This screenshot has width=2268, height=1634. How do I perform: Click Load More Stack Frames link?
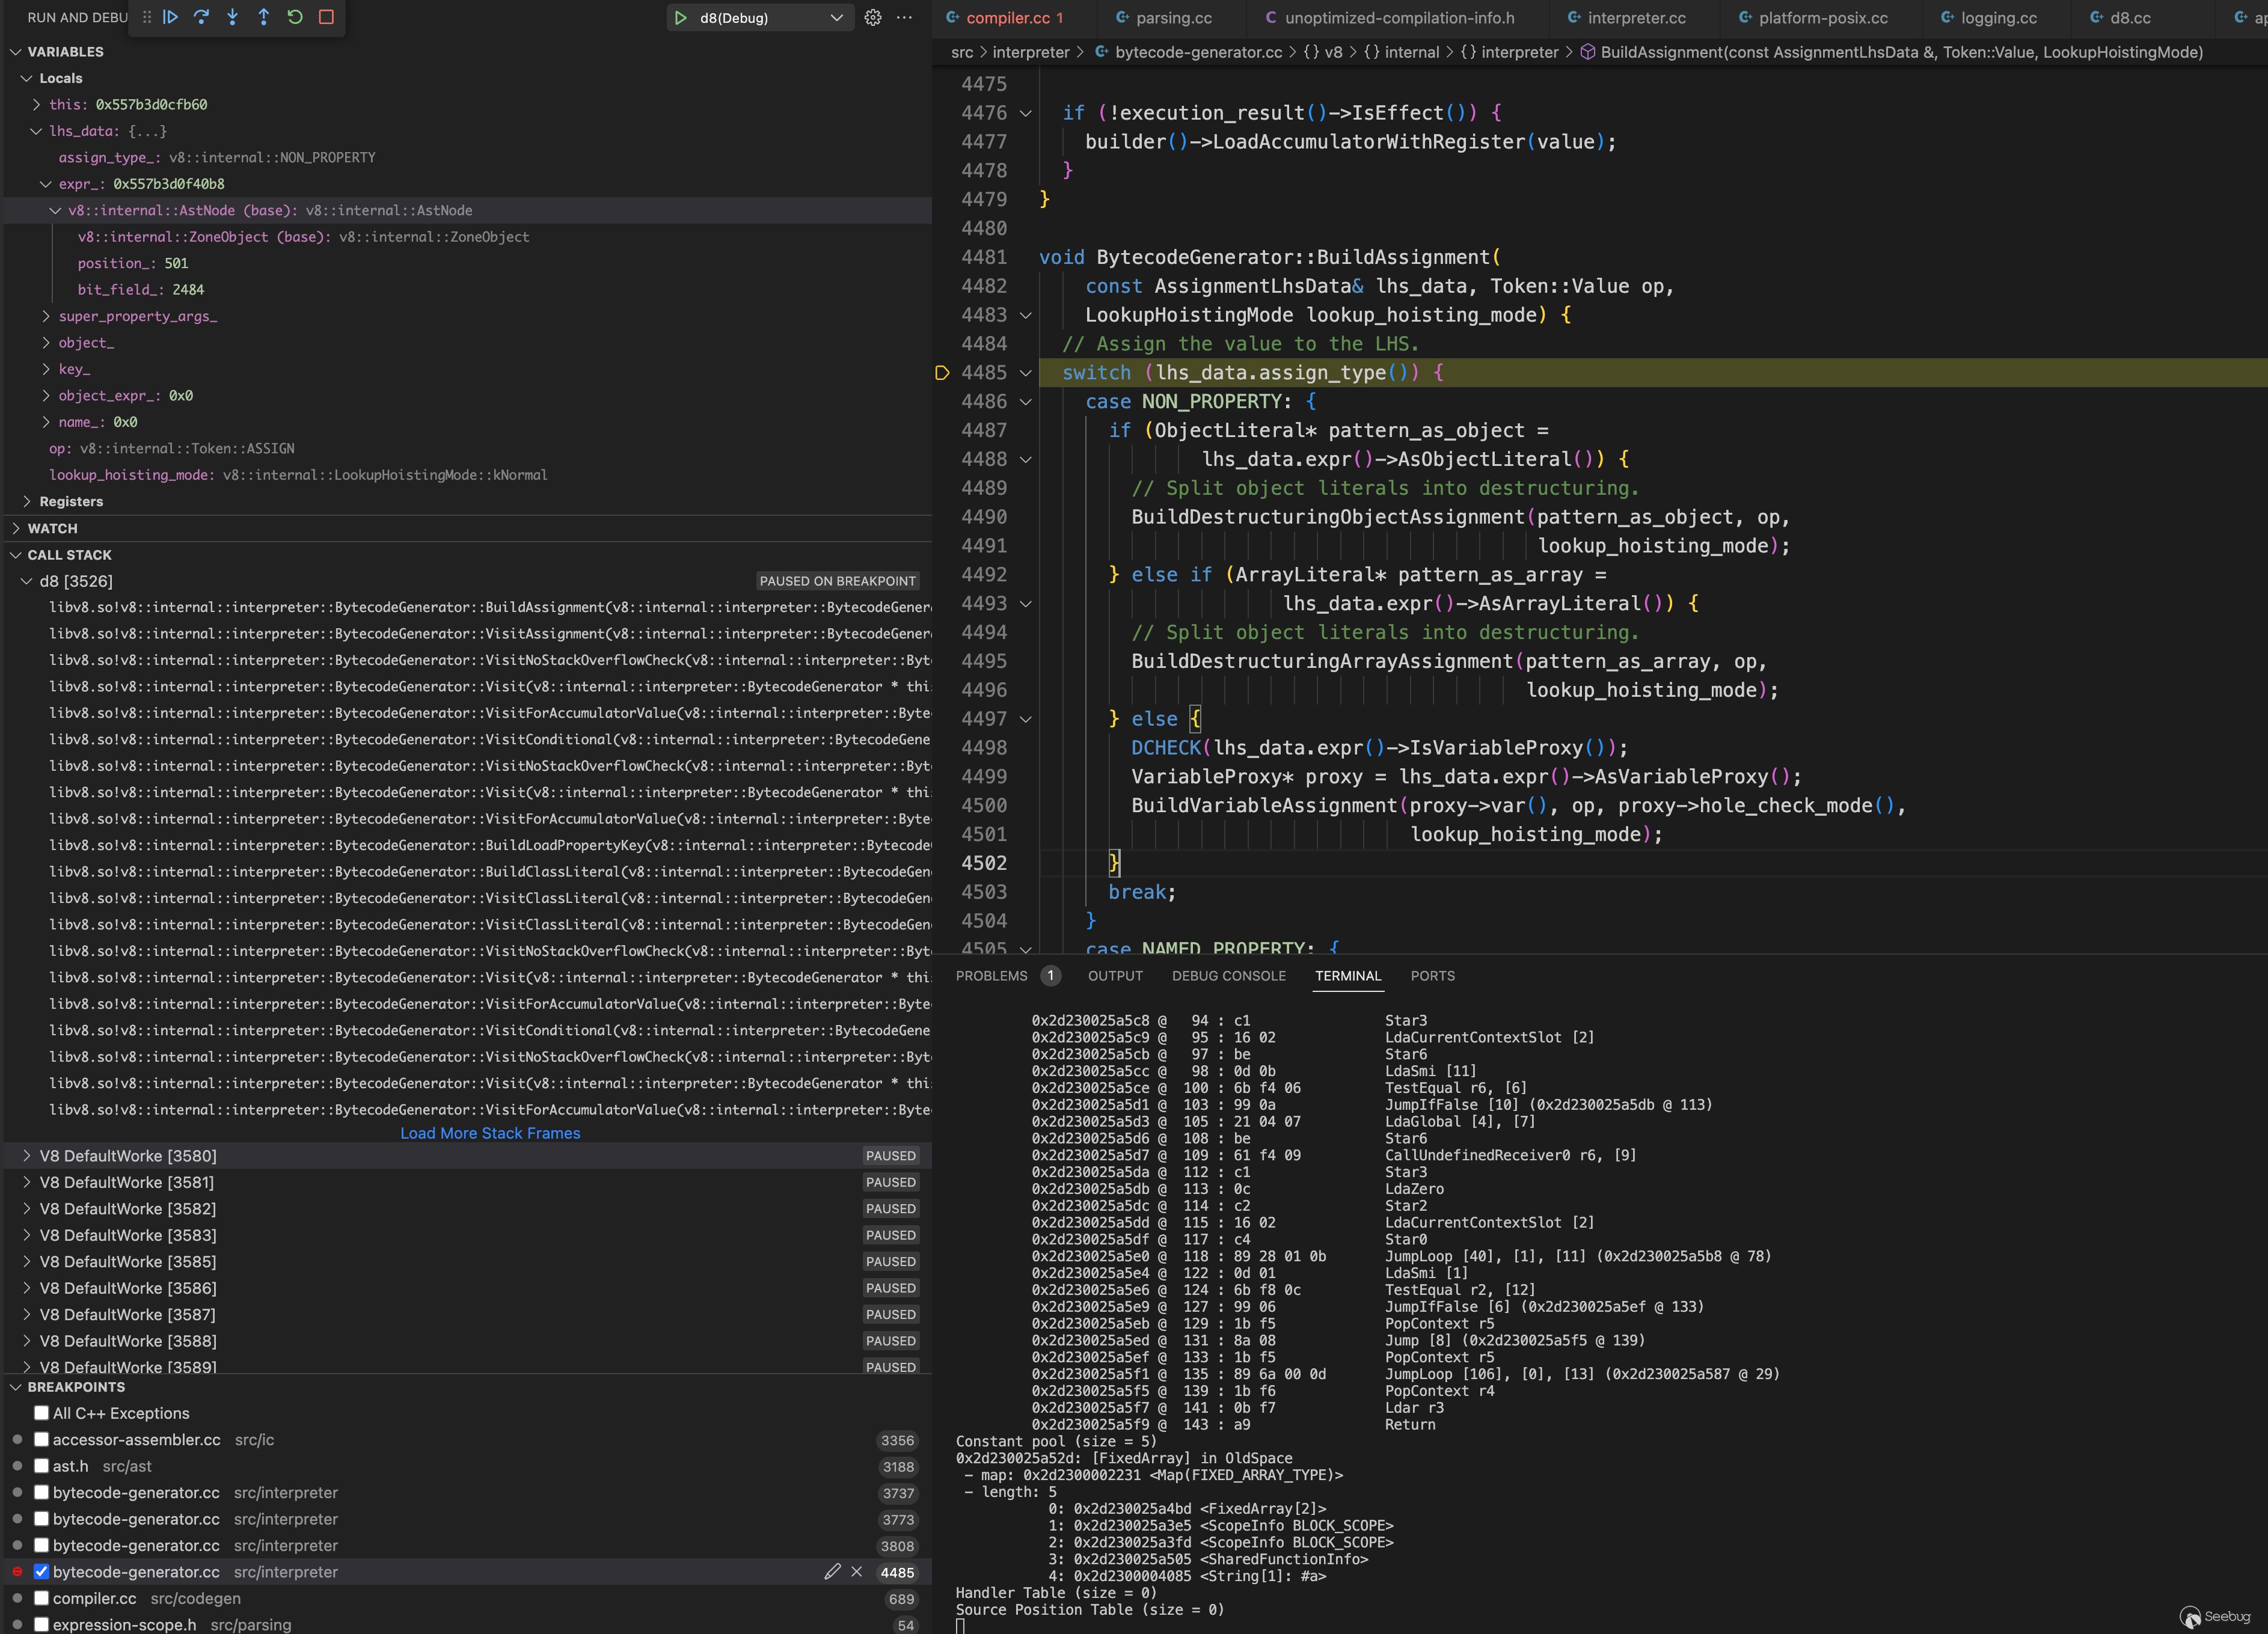pos(490,1133)
